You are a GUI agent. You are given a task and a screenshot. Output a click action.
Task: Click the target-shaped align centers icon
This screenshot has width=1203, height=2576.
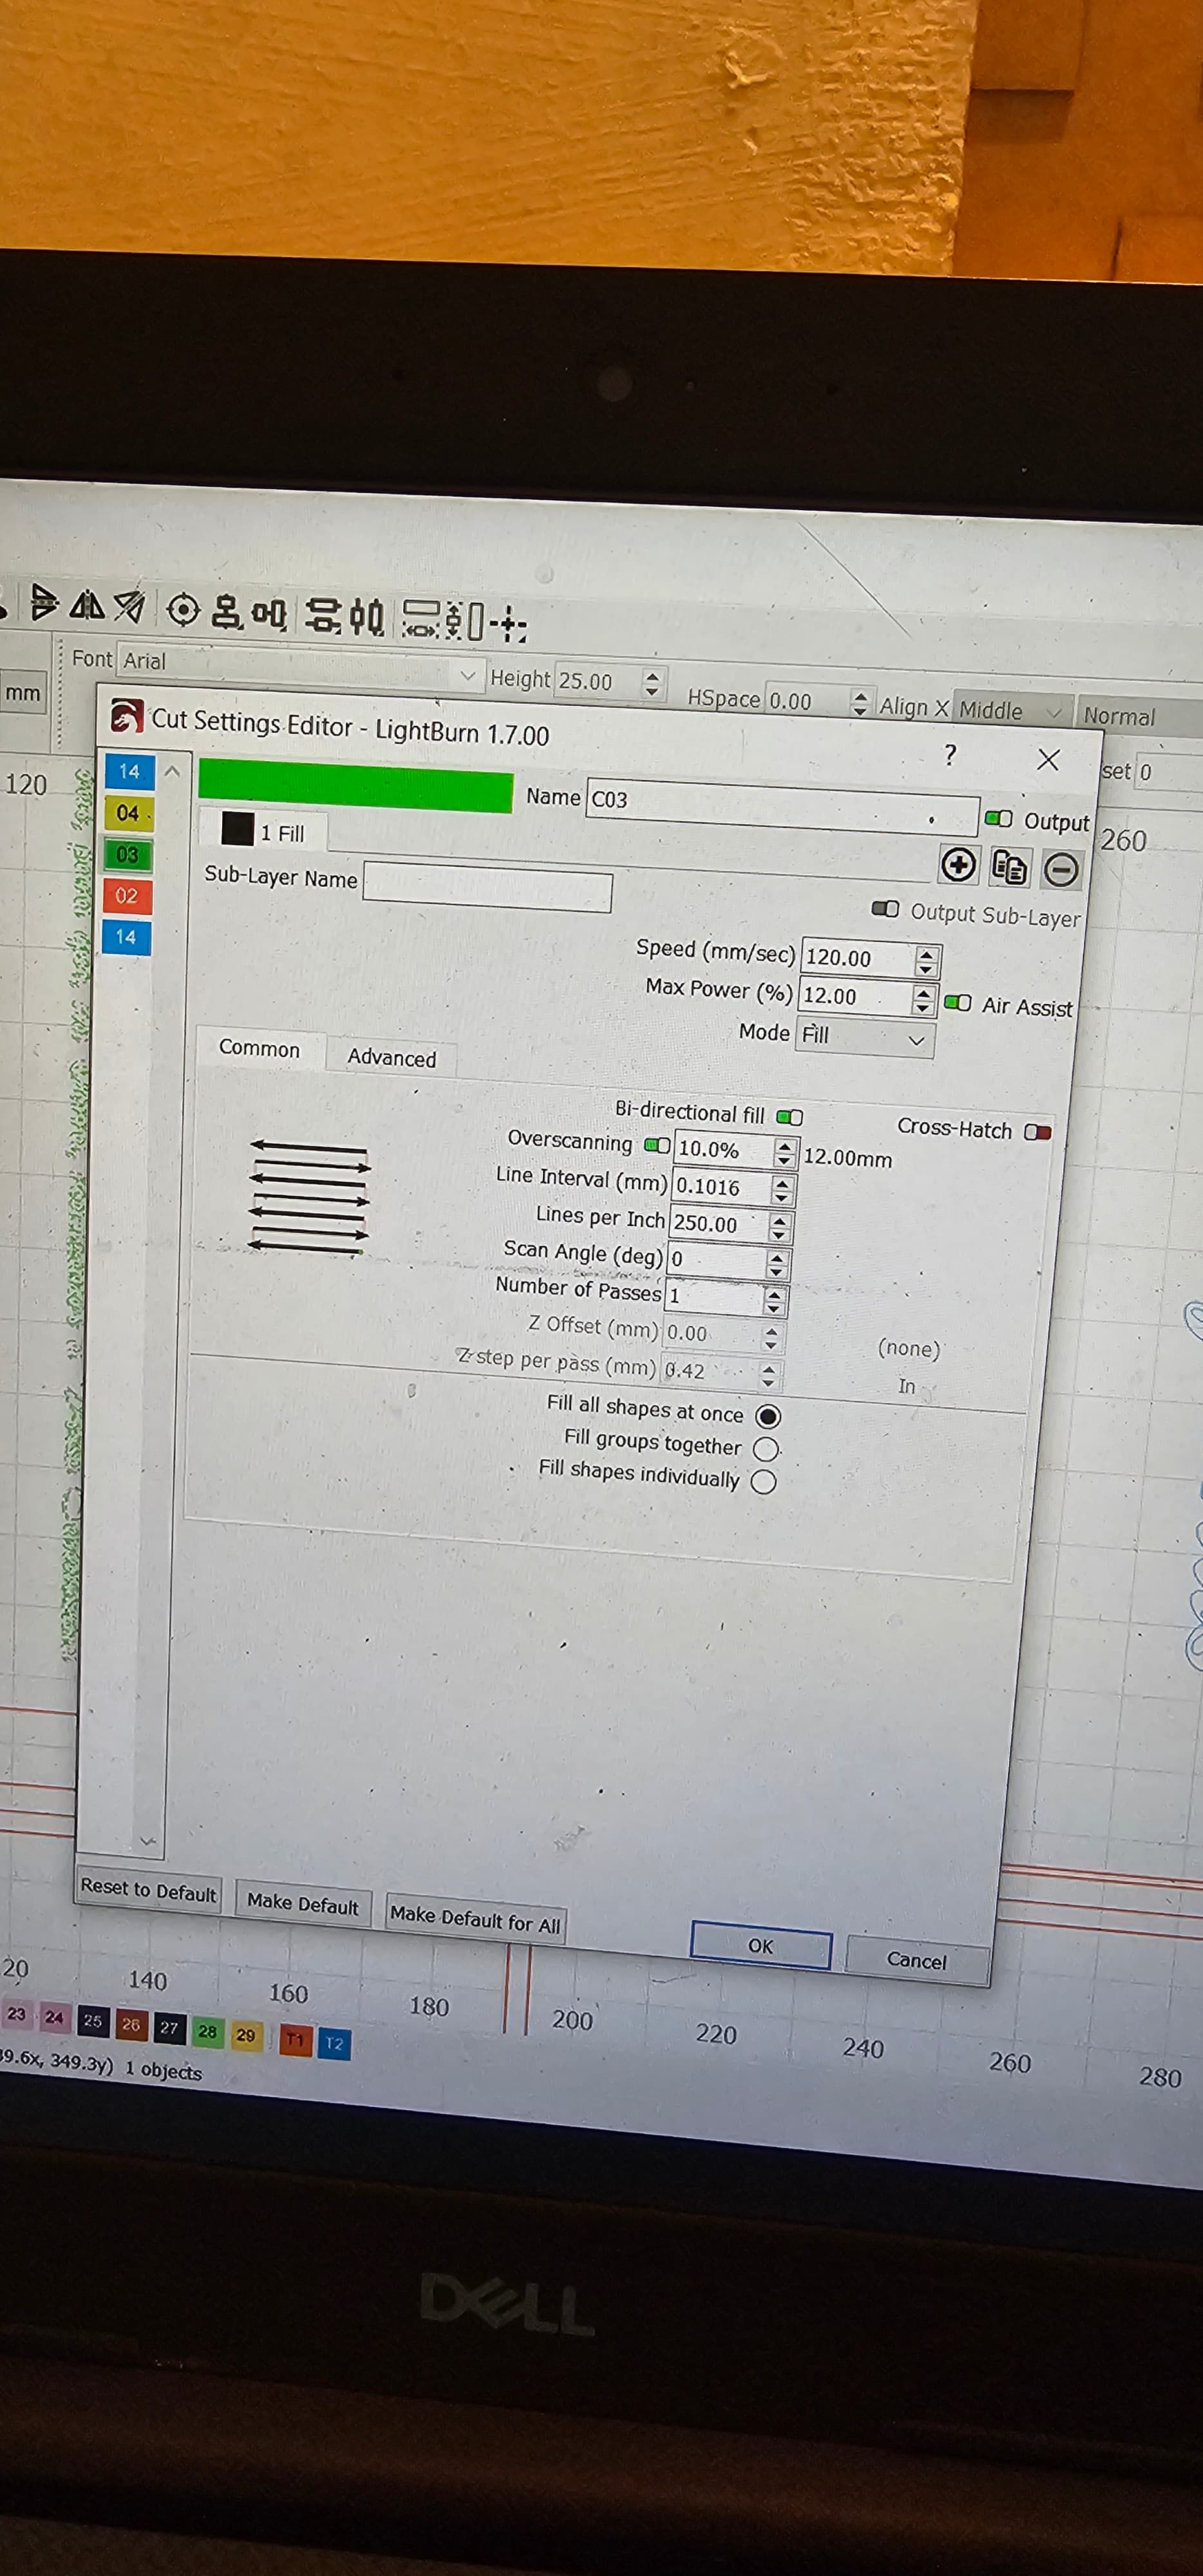click(x=183, y=609)
